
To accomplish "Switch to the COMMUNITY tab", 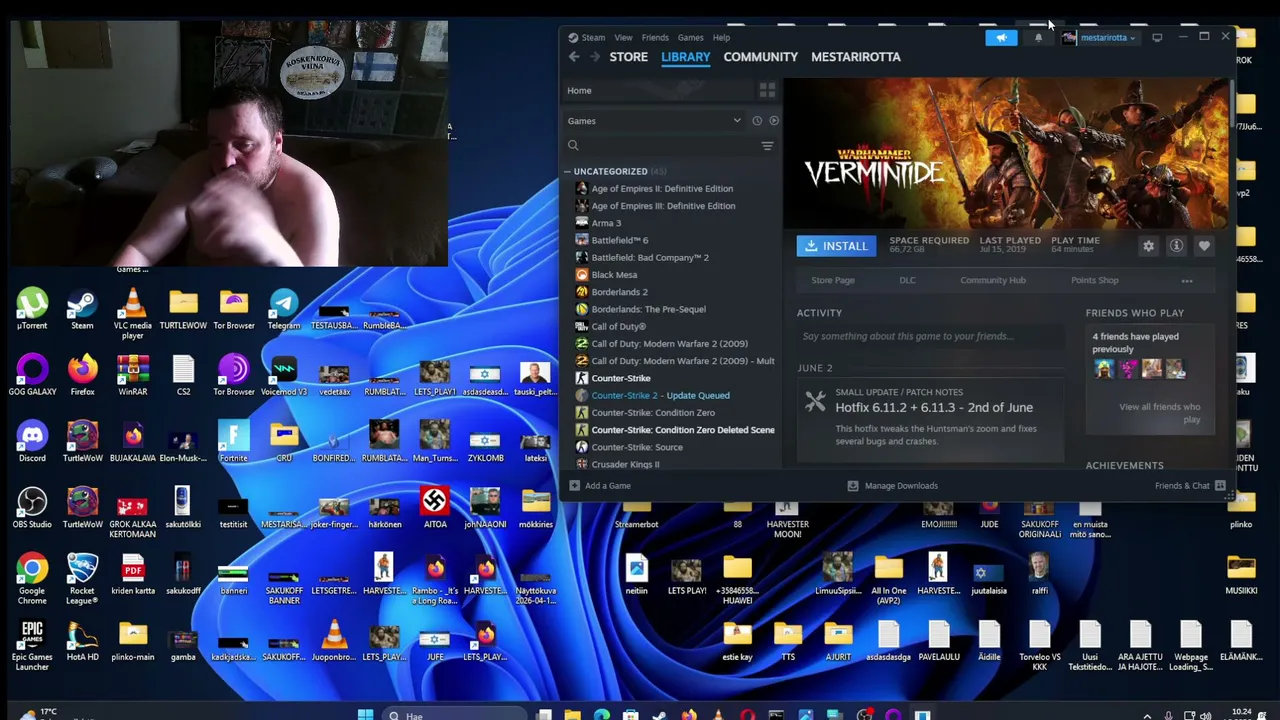I will [x=761, y=57].
